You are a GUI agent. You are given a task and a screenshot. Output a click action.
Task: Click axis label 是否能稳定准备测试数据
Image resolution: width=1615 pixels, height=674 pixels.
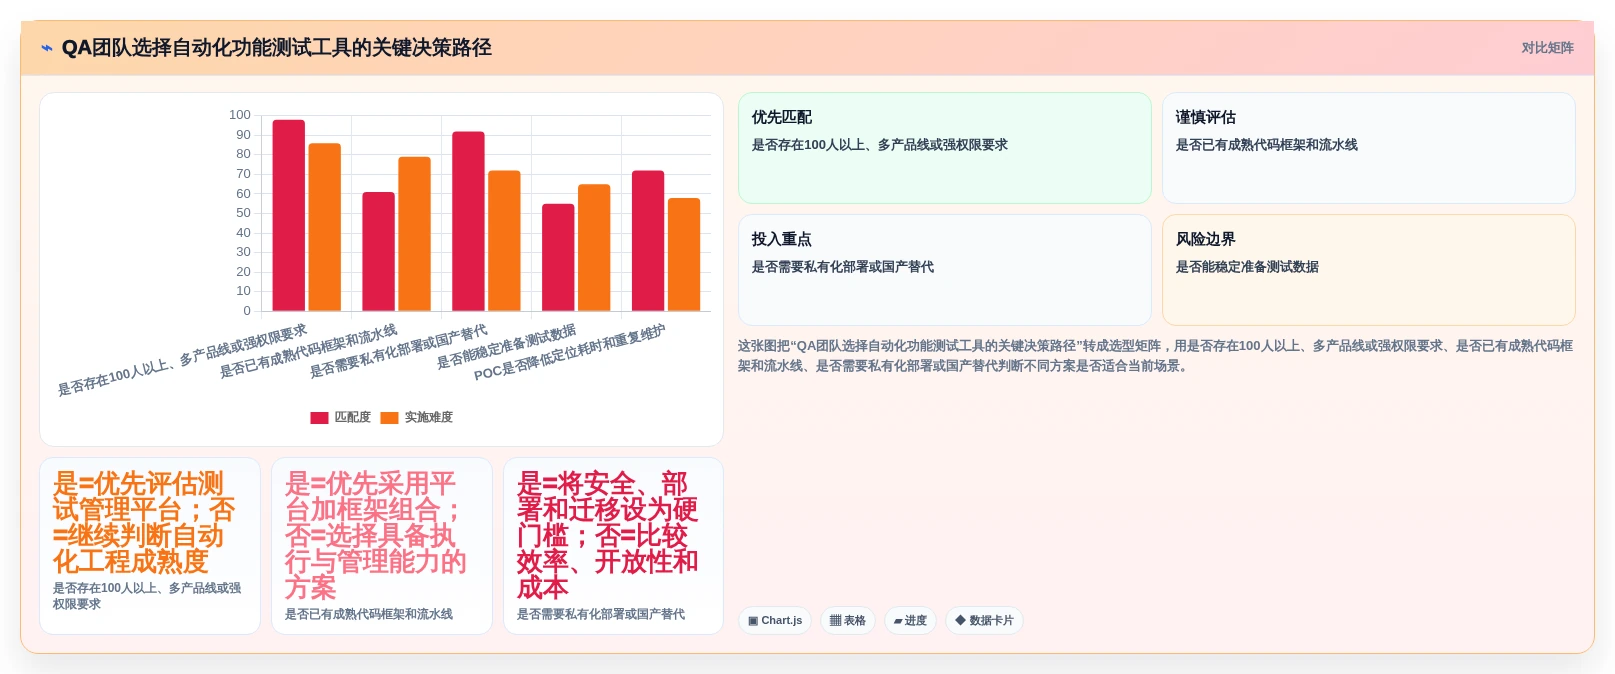pos(506,346)
